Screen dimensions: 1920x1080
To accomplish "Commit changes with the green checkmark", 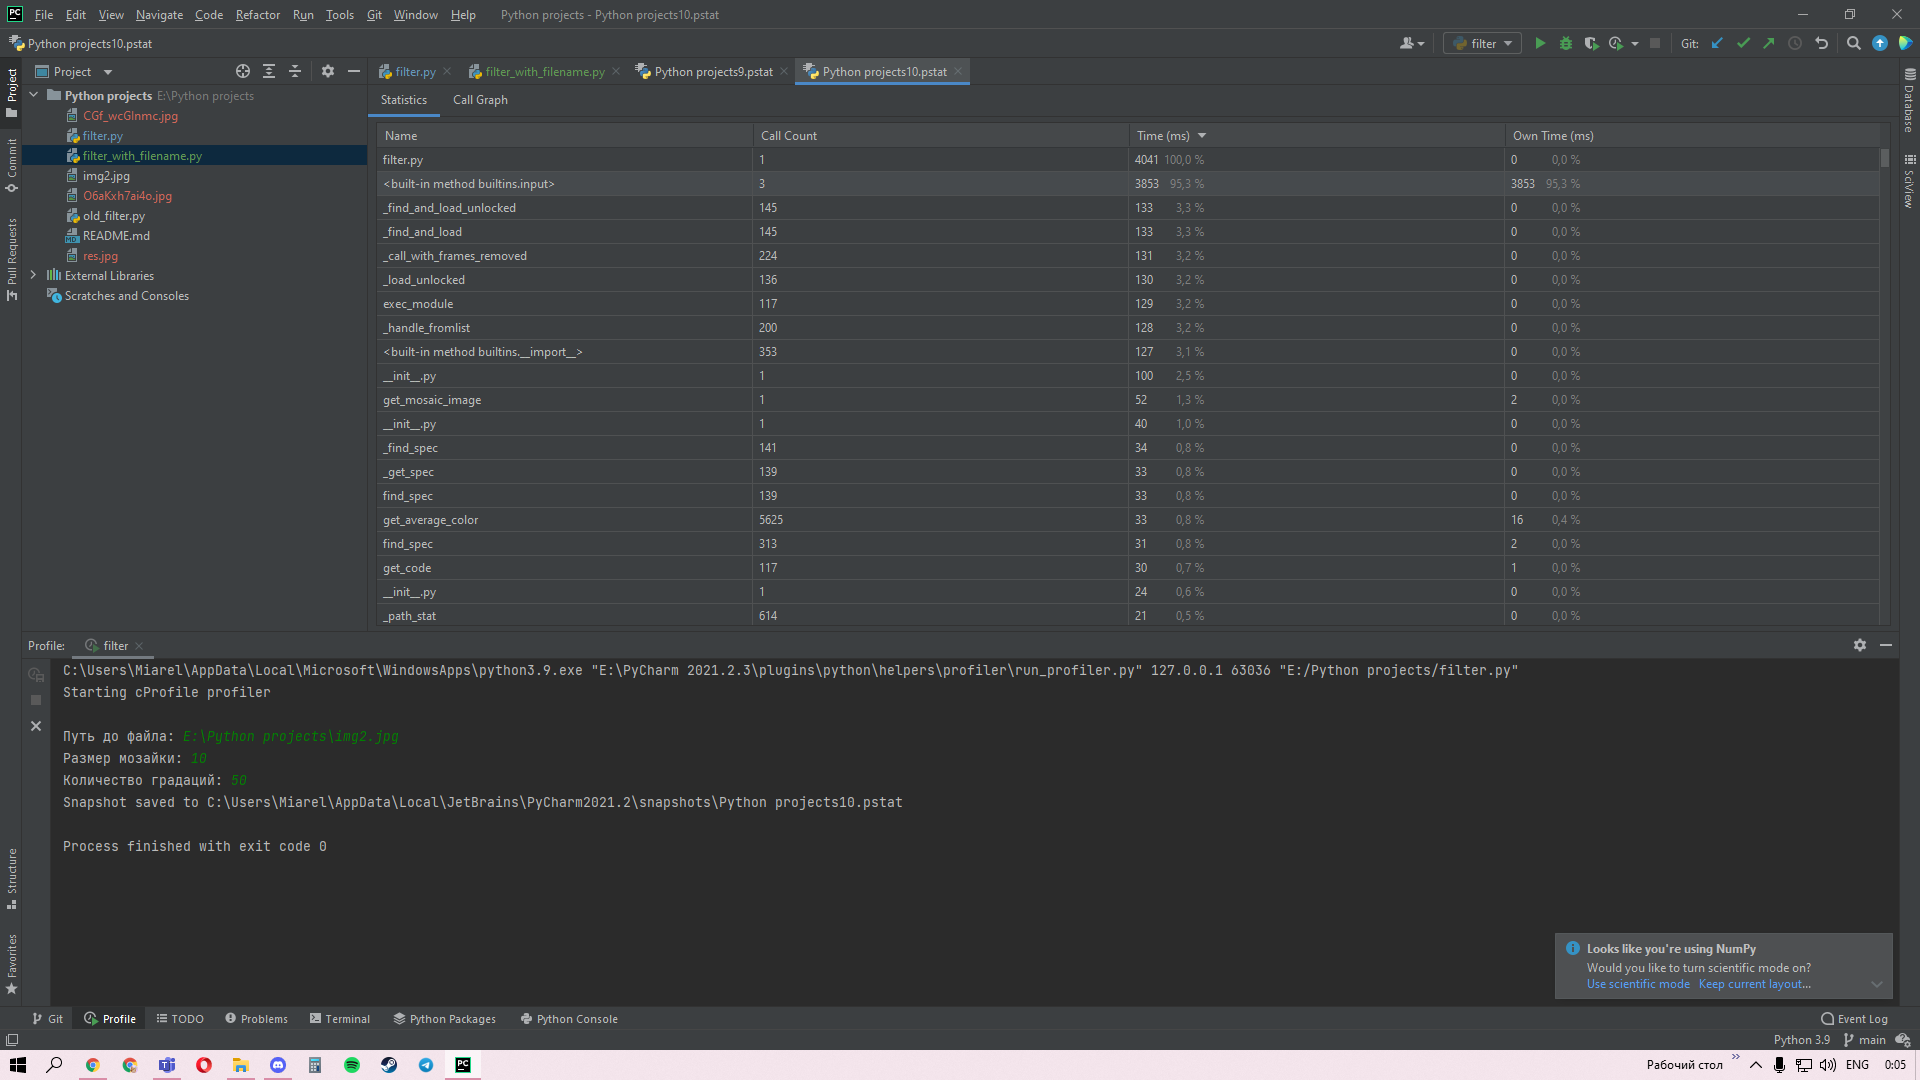I will (x=1743, y=43).
